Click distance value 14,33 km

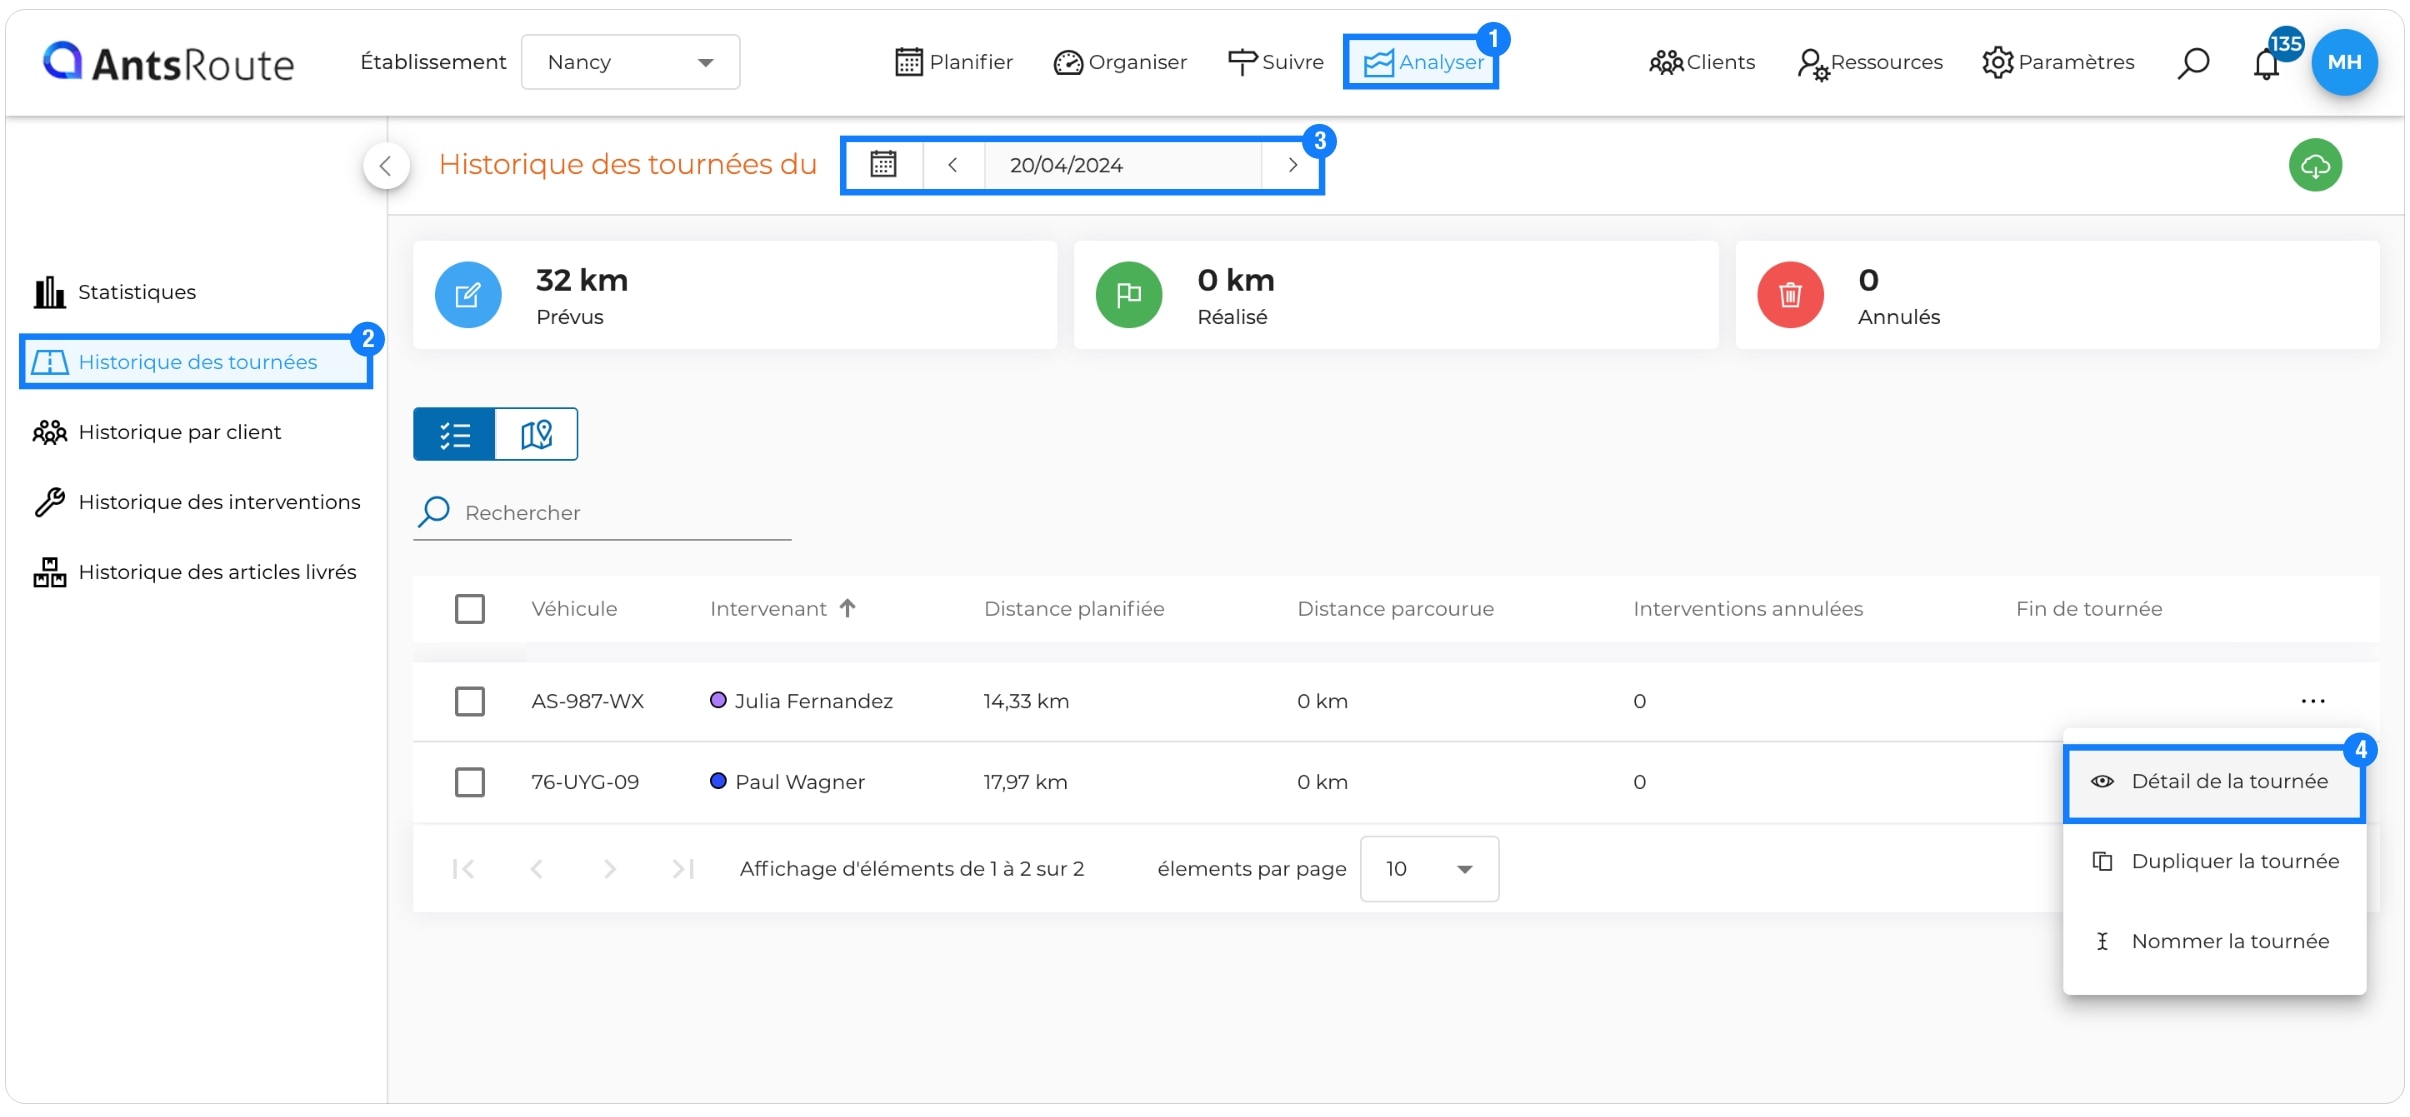pos(1026,701)
